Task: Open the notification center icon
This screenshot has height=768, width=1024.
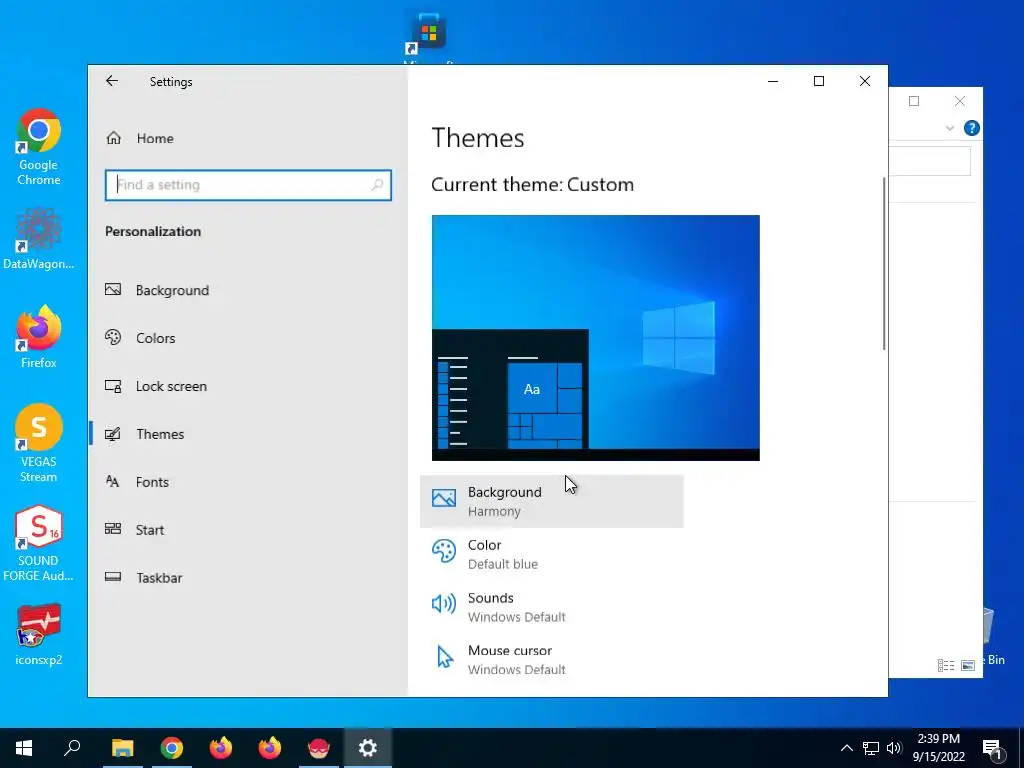Action: [x=992, y=749]
